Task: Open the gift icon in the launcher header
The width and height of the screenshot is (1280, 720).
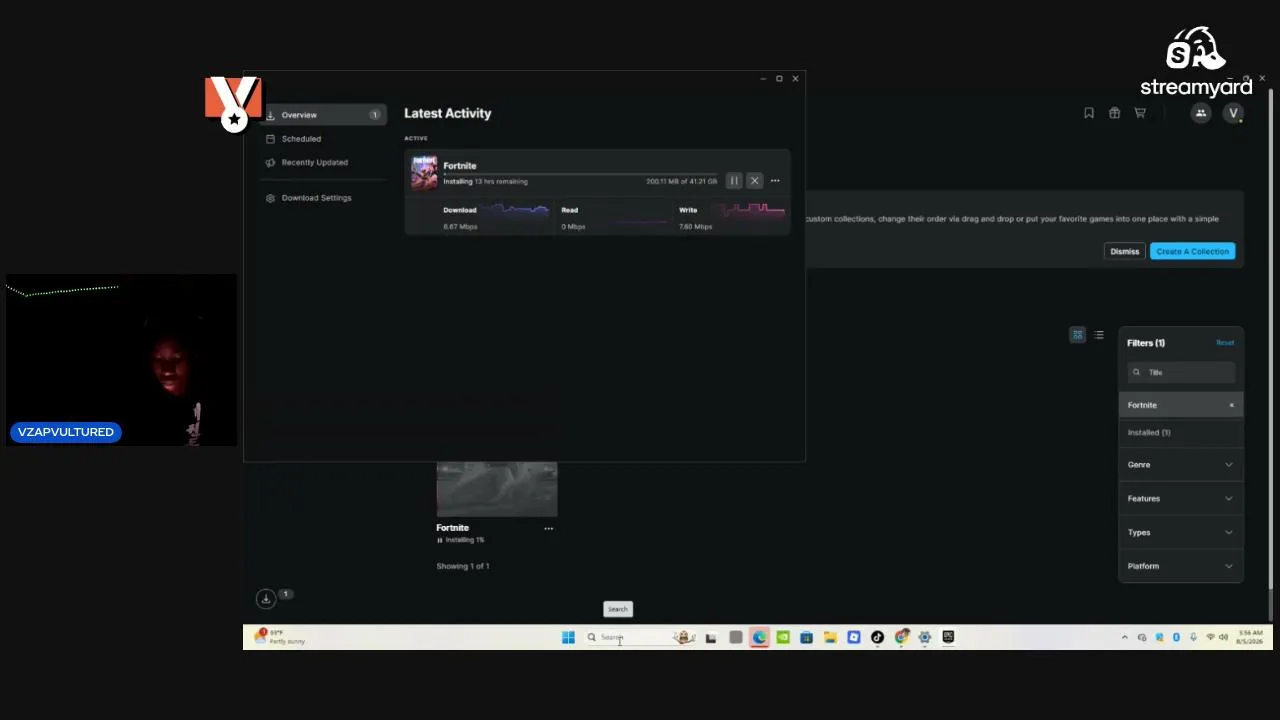Action: point(1114,113)
